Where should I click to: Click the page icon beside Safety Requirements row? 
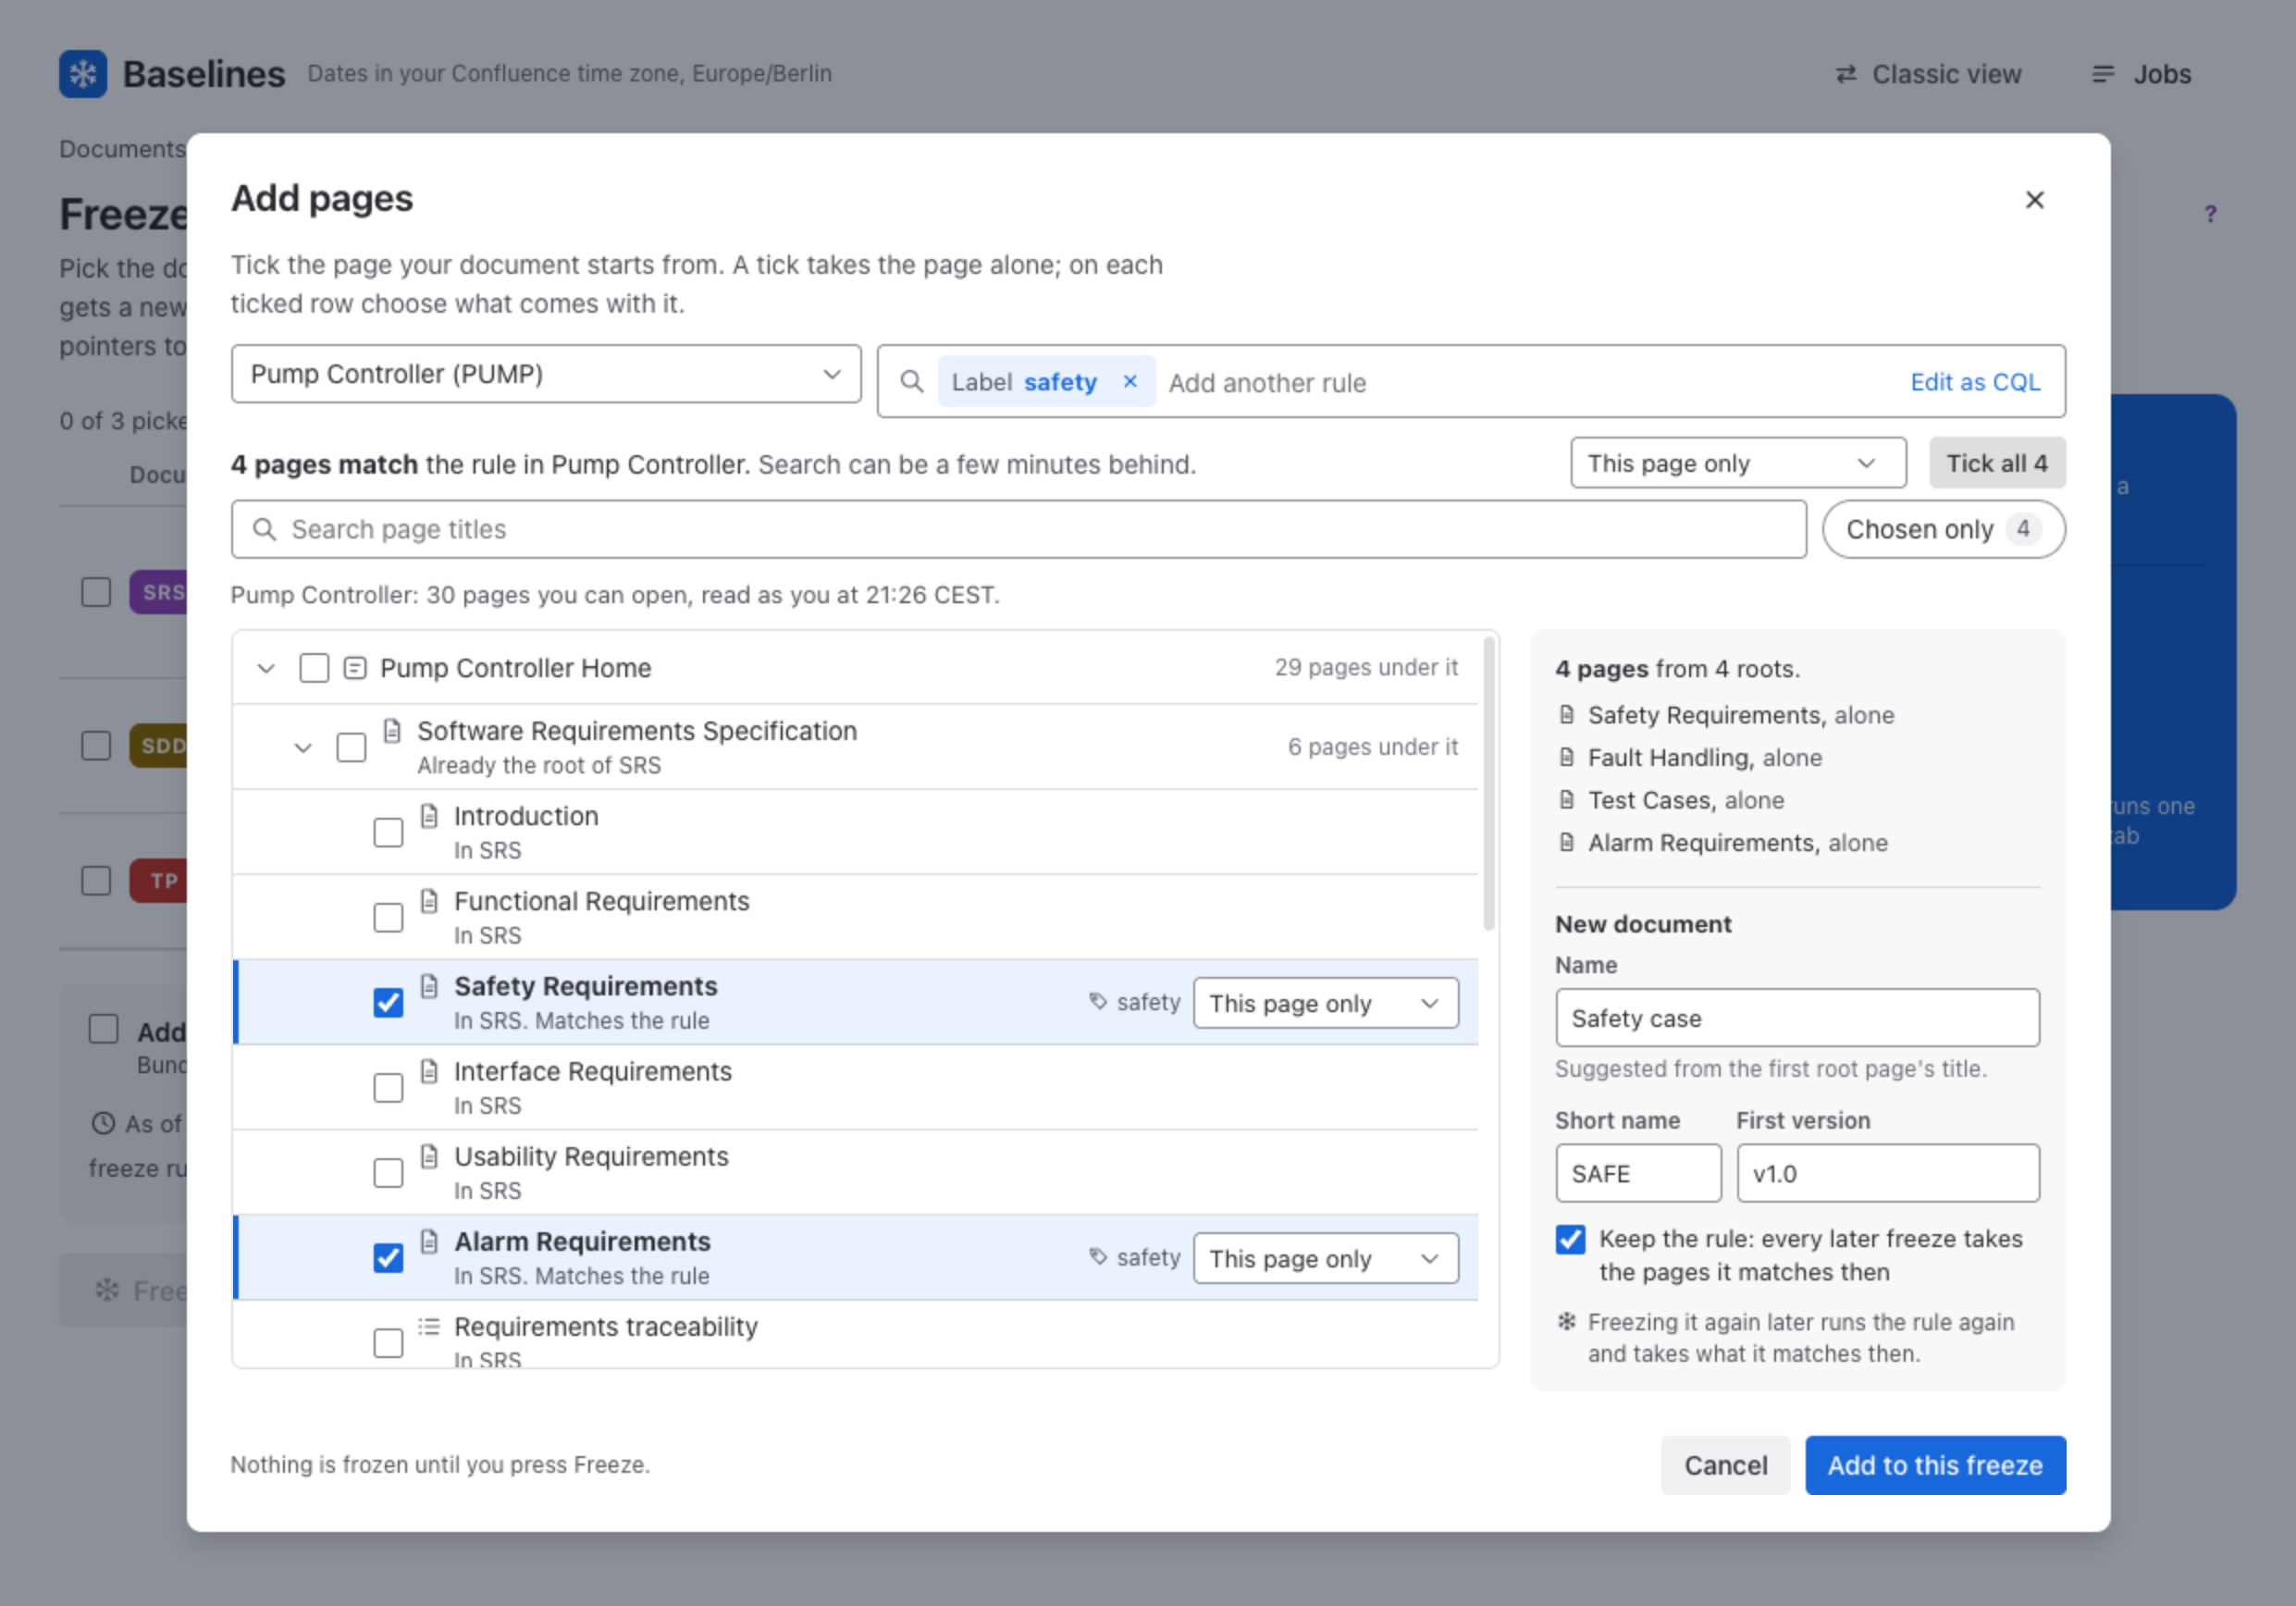pyautogui.click(x=429, y=987)
